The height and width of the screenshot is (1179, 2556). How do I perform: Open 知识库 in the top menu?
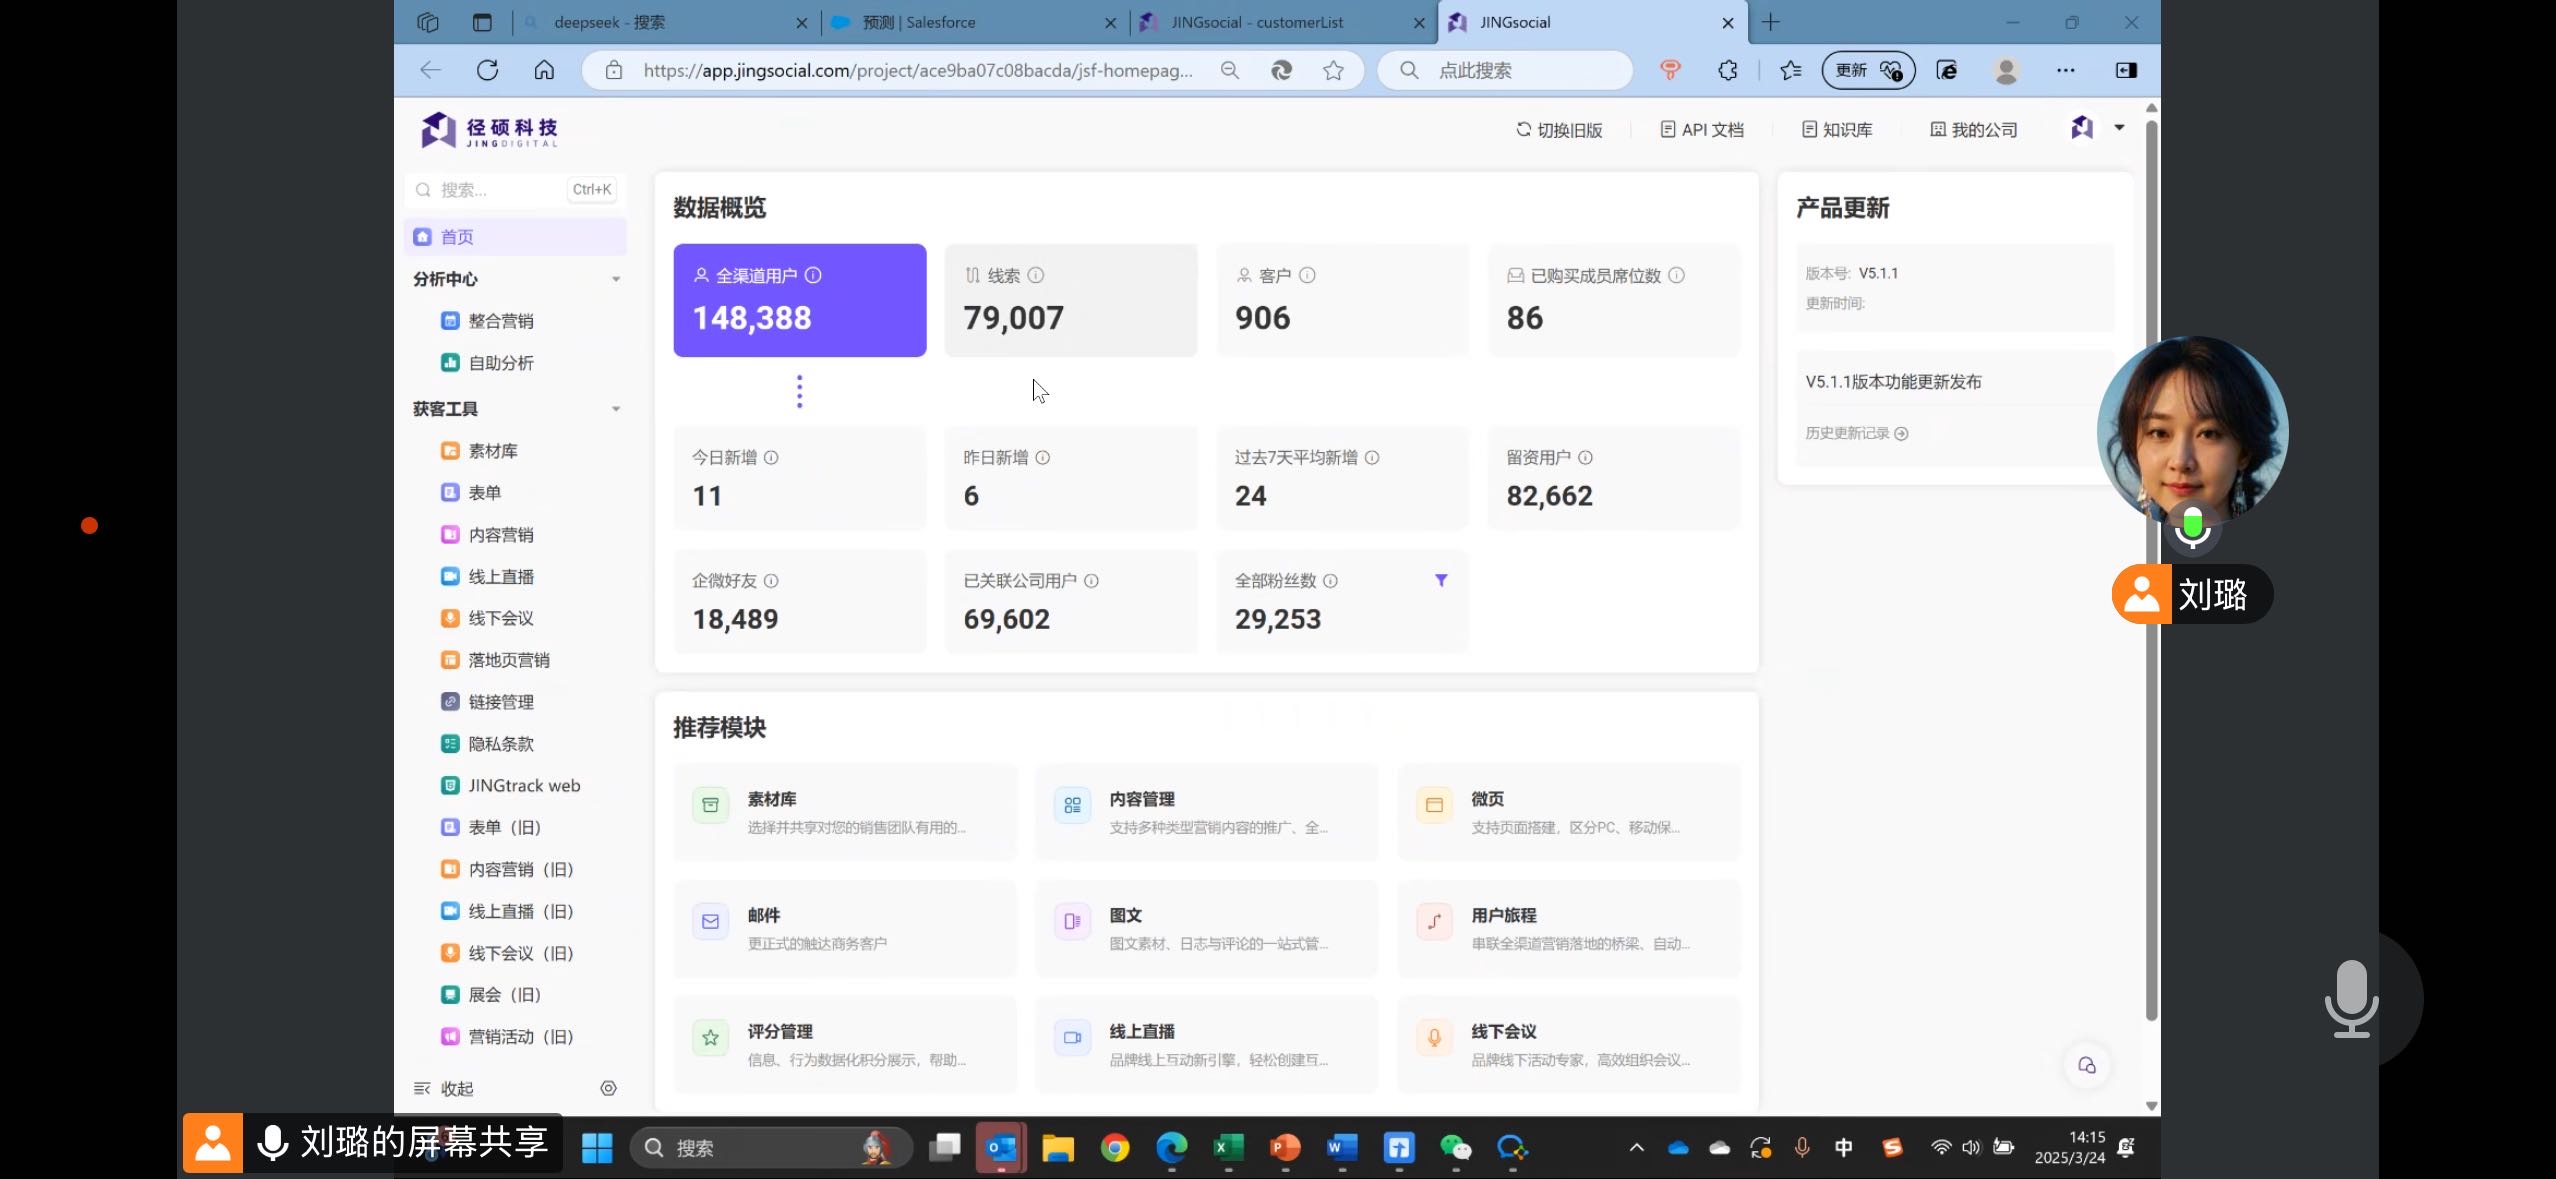click(1837, 130)
